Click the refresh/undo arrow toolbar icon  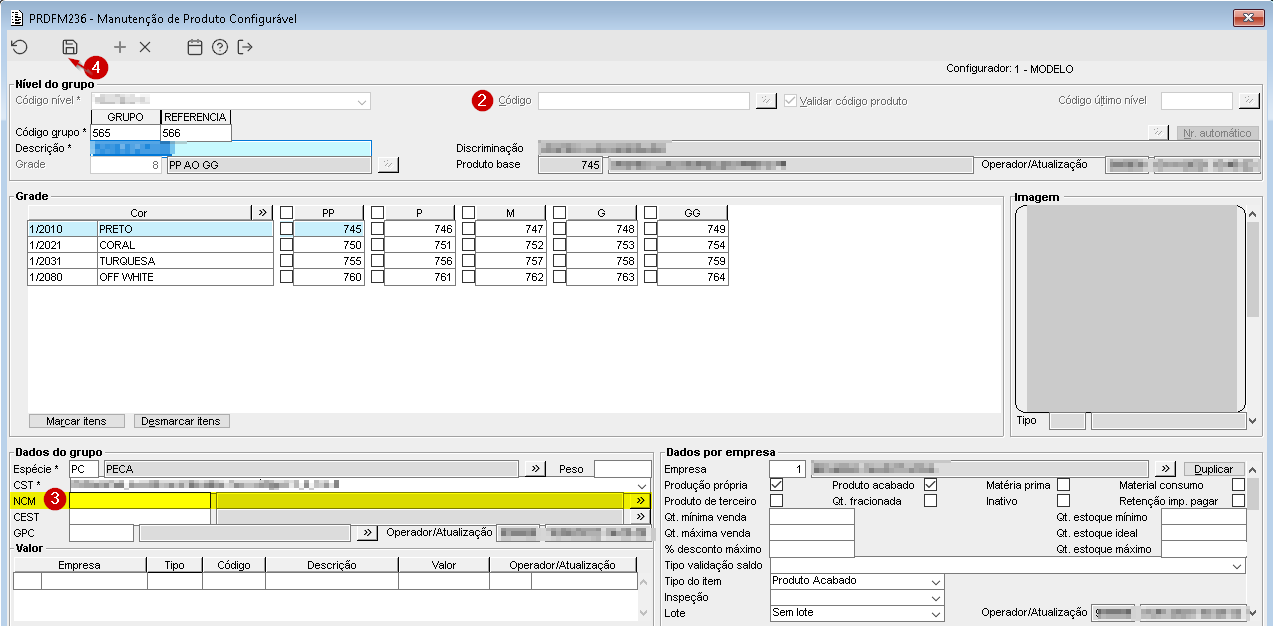(x=19, y=47)
